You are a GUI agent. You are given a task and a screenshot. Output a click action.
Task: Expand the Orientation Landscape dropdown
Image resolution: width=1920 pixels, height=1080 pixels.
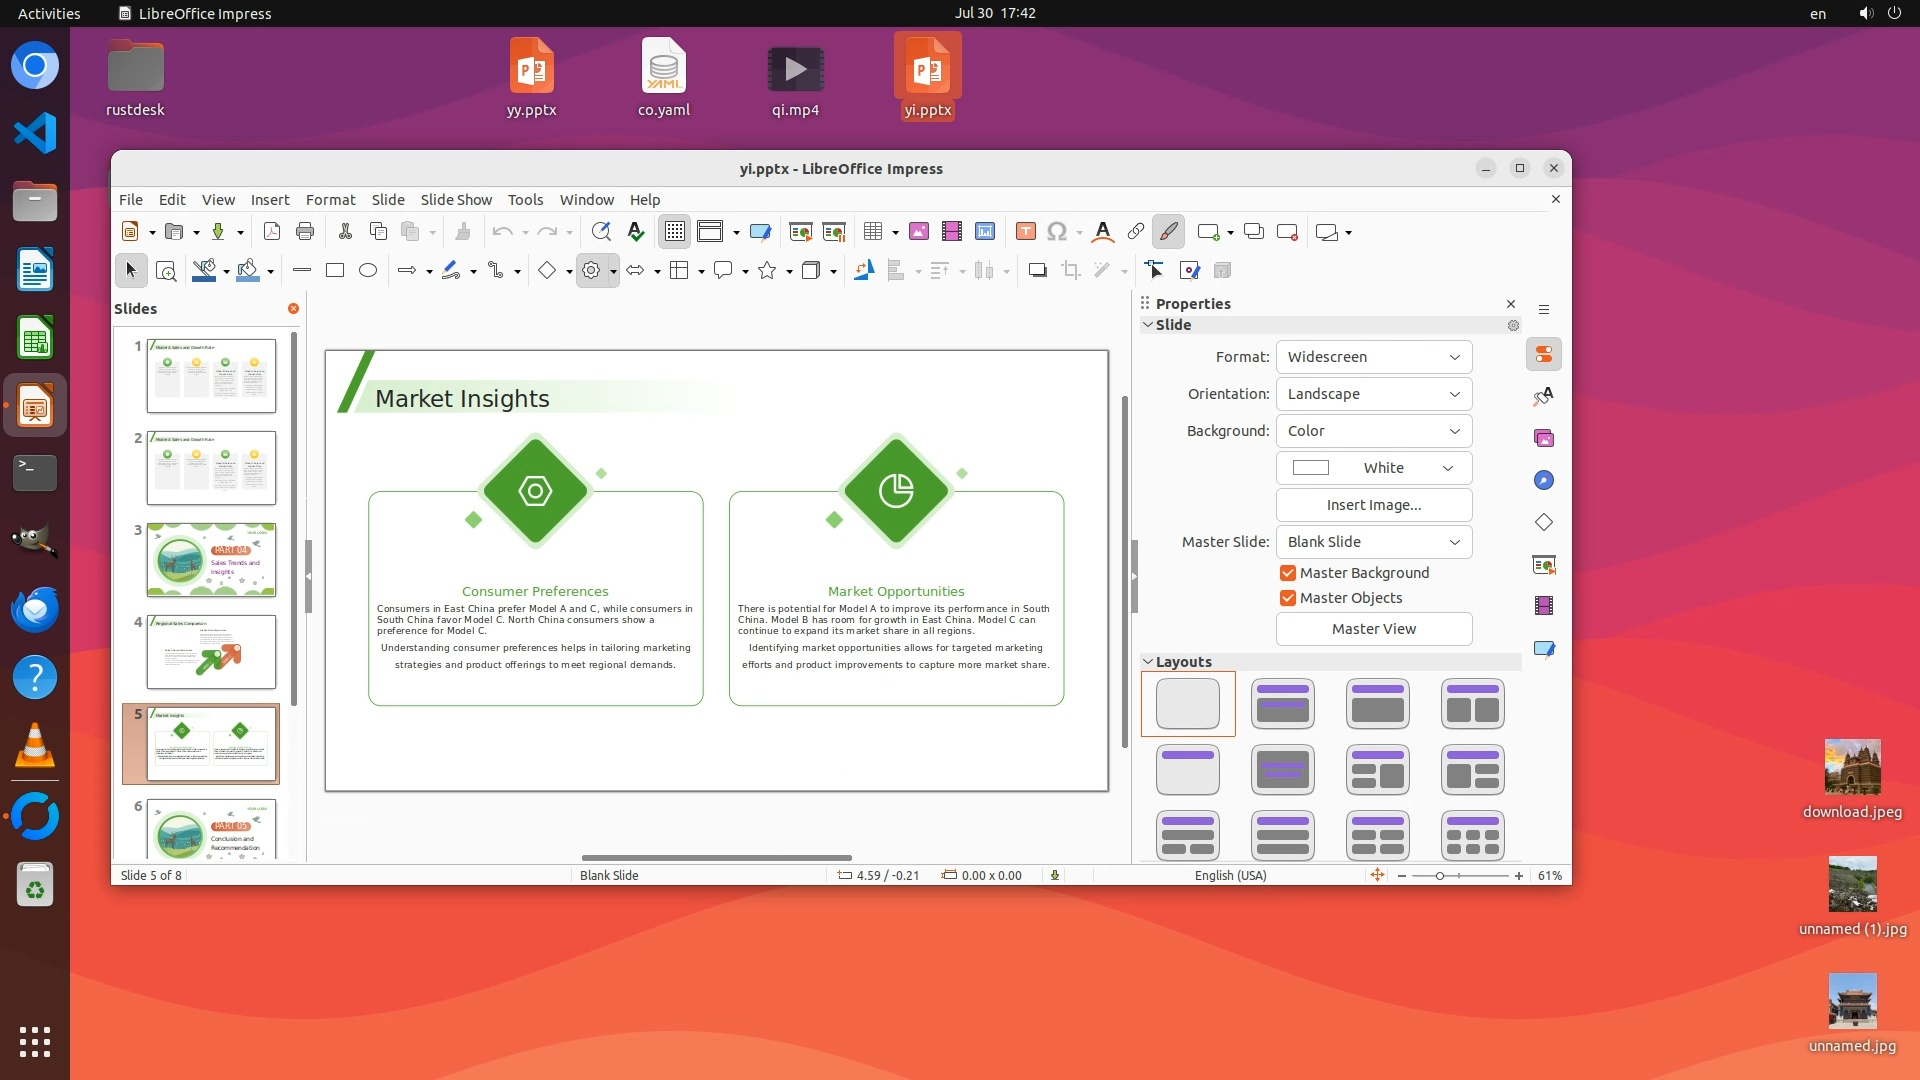click(1373, 394)
